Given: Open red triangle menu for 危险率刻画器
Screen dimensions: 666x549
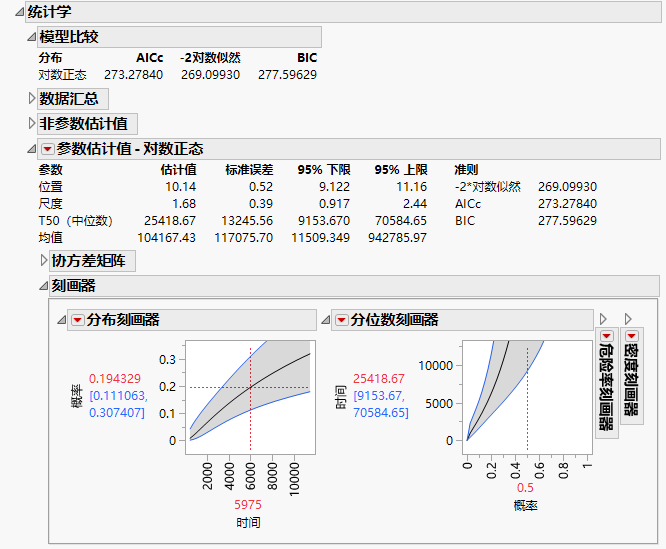Looking at the screenshot, I should click(607, 336).
